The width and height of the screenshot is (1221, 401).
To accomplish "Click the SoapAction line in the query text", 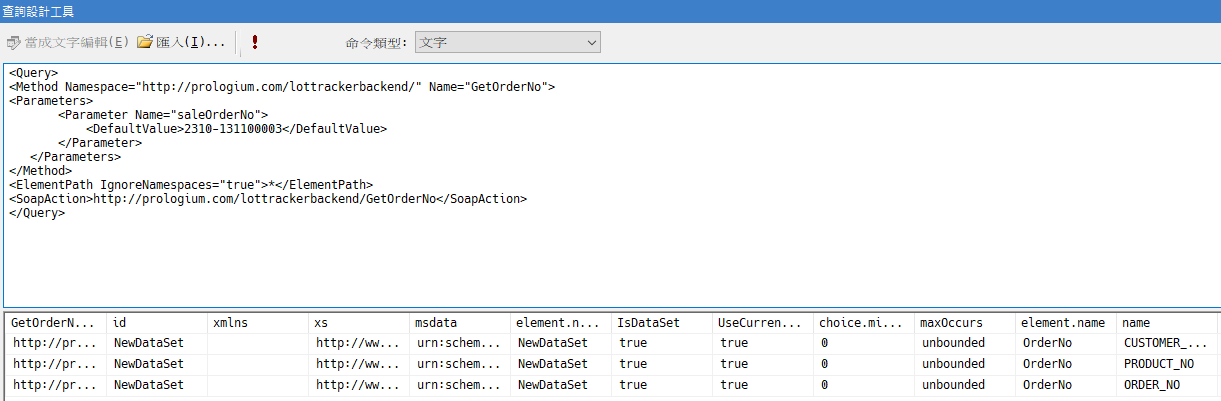I will 267,199.
